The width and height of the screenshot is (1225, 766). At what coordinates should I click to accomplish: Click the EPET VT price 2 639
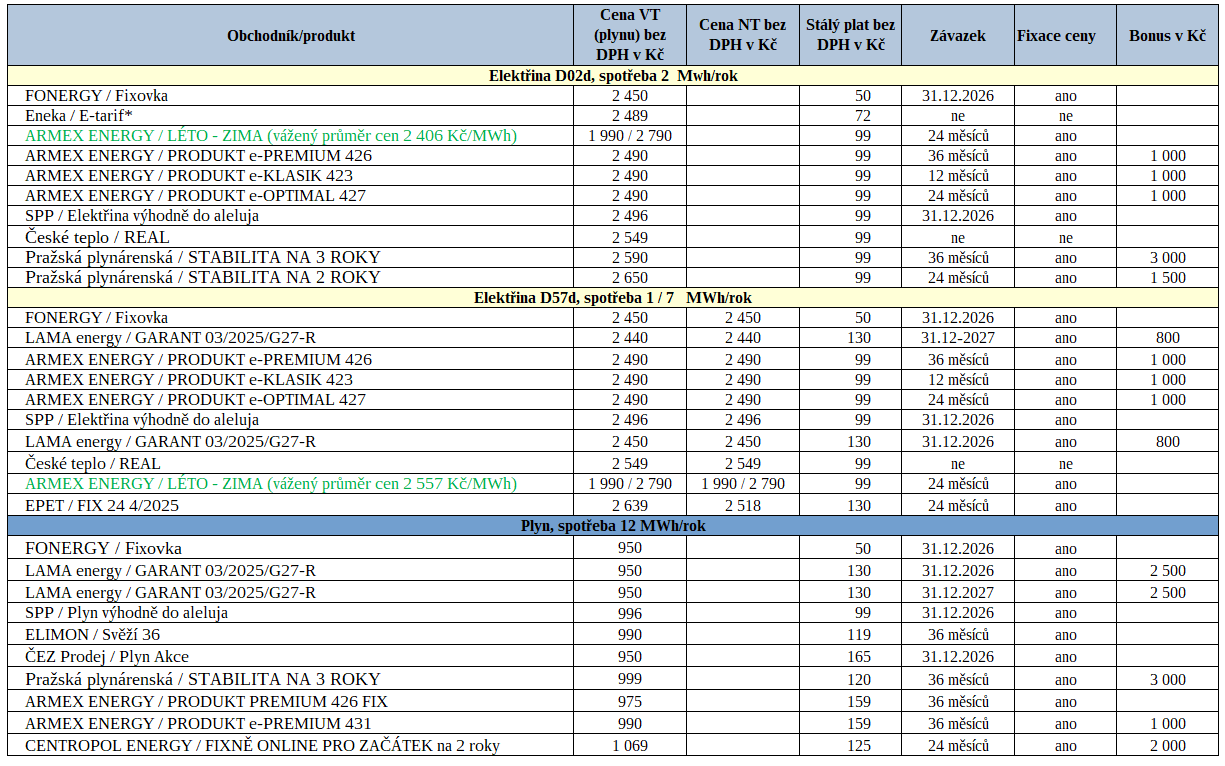tap(630, 506)
